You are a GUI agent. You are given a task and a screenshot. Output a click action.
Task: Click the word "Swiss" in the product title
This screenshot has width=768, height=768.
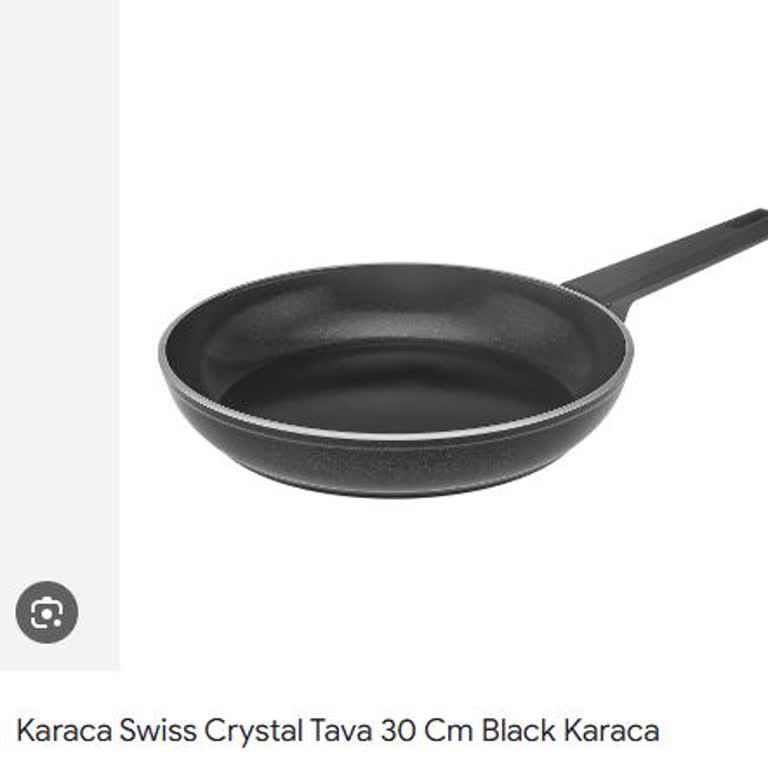(x=158, y=731)
